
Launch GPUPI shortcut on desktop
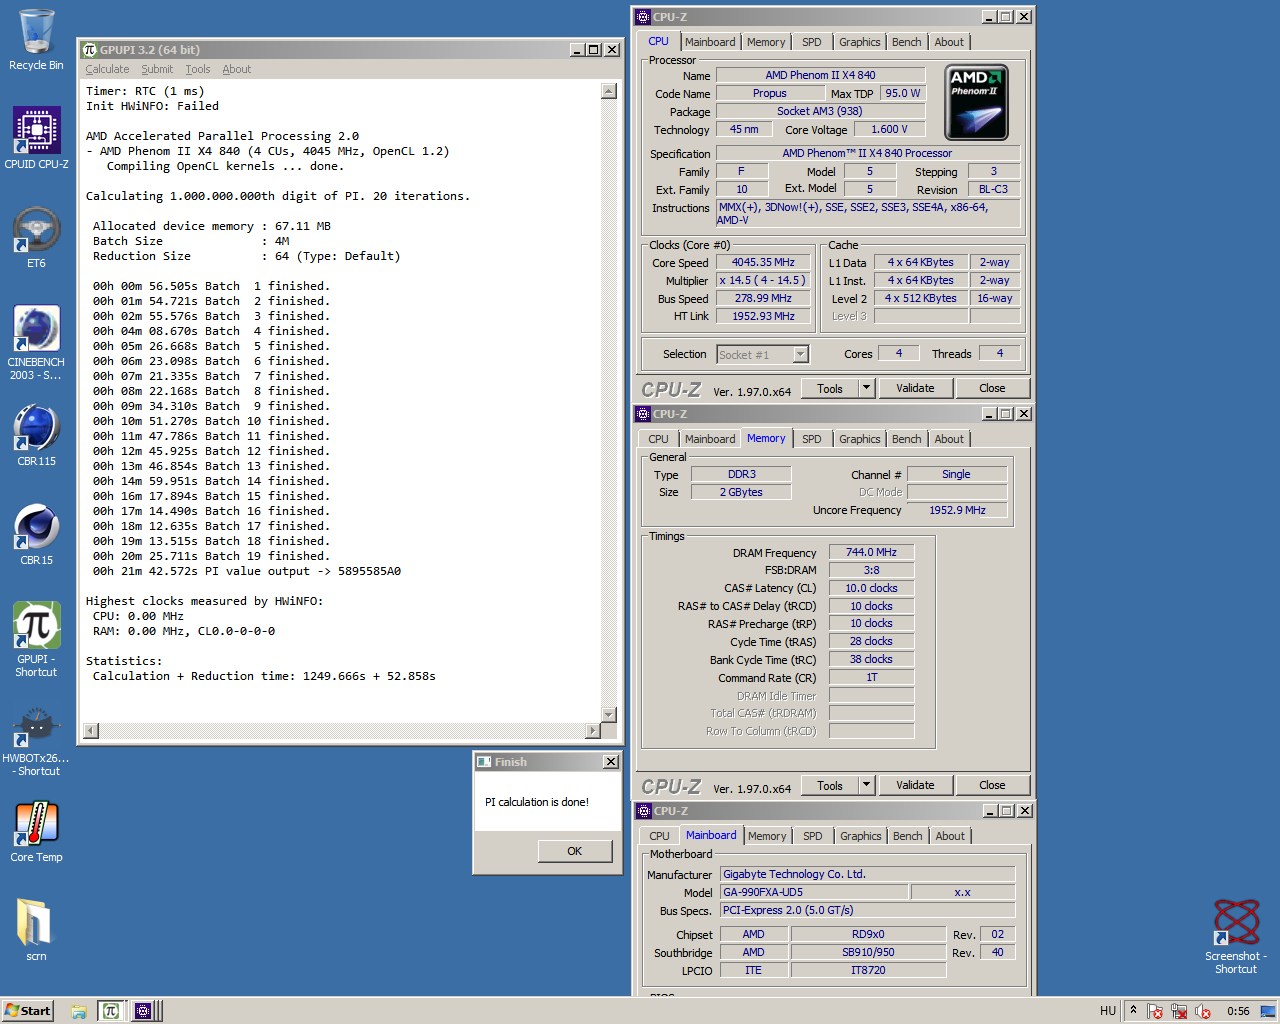[36, 640]
